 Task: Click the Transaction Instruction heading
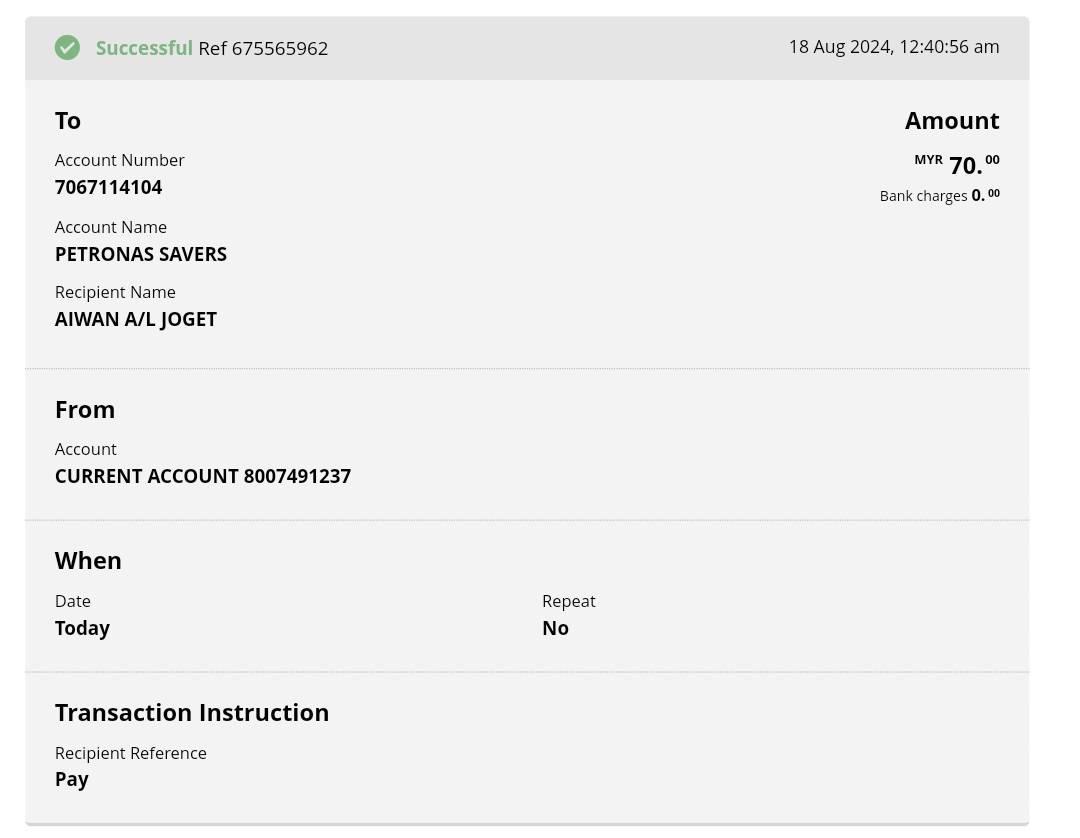(192, 713)
